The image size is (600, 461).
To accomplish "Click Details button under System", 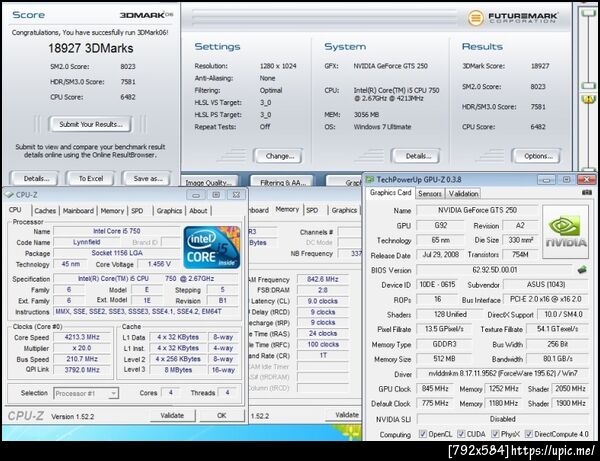I will click(418, 156).
